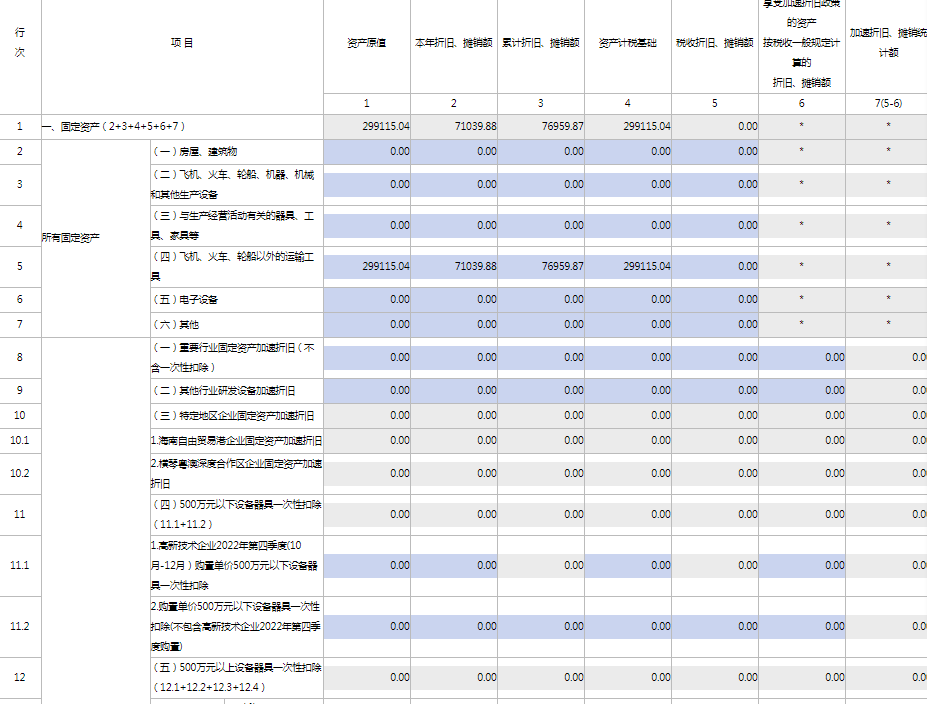Viewport: 927px width, 705px height.
Task: Click the 累计折旧、摊销额 column header
Action: coord(541,43)
